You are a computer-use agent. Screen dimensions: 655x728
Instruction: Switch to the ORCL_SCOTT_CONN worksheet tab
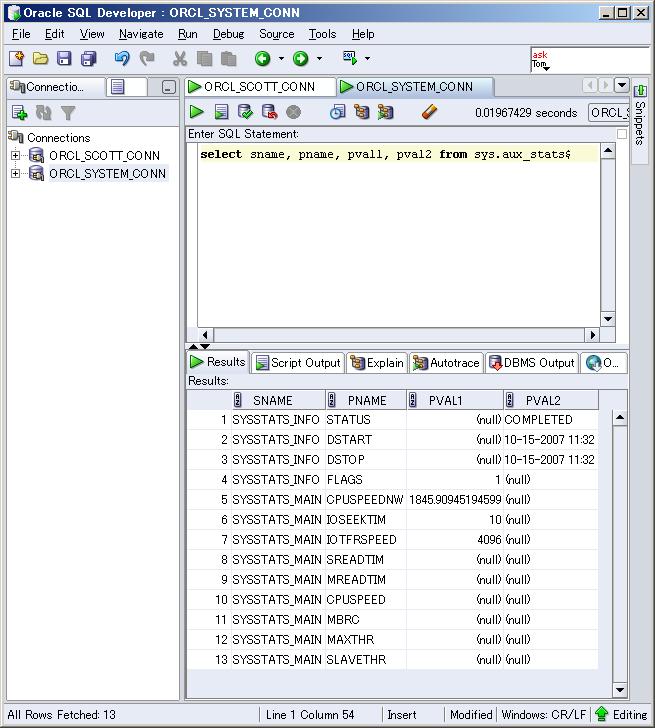pos(259,87)
